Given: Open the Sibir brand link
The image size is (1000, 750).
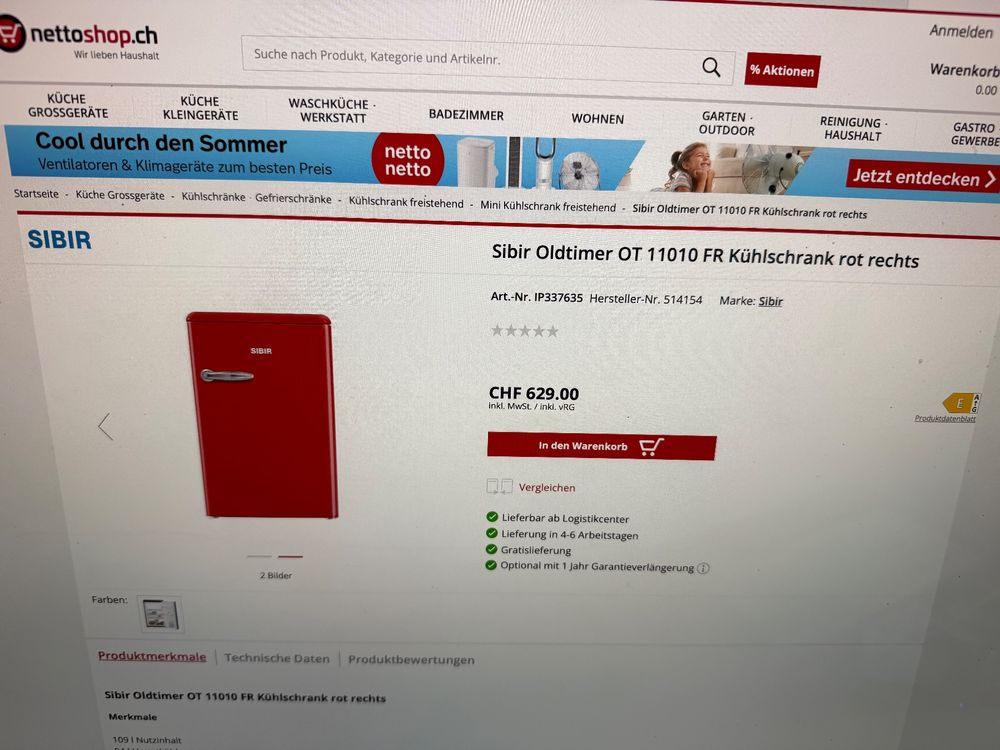Looking at the screenshot, I should pyautogui.click(x=770, y=301).
